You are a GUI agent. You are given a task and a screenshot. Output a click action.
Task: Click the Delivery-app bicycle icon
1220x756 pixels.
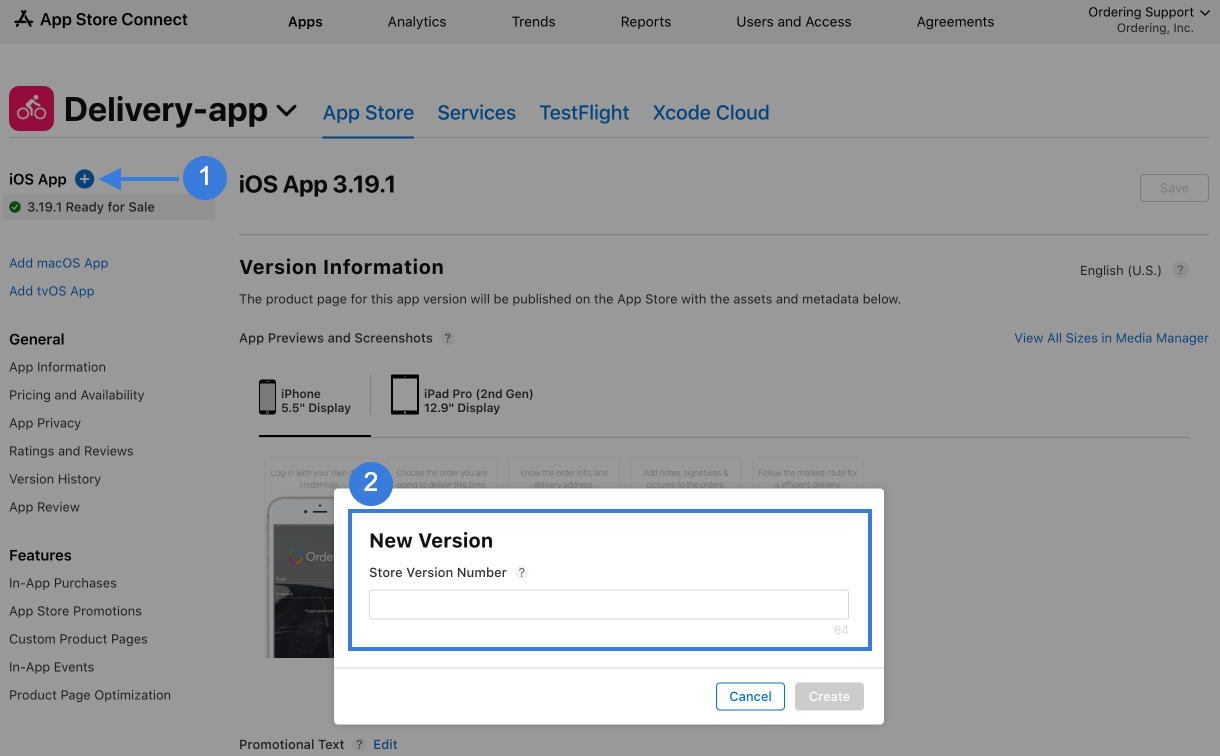(32, 108)
